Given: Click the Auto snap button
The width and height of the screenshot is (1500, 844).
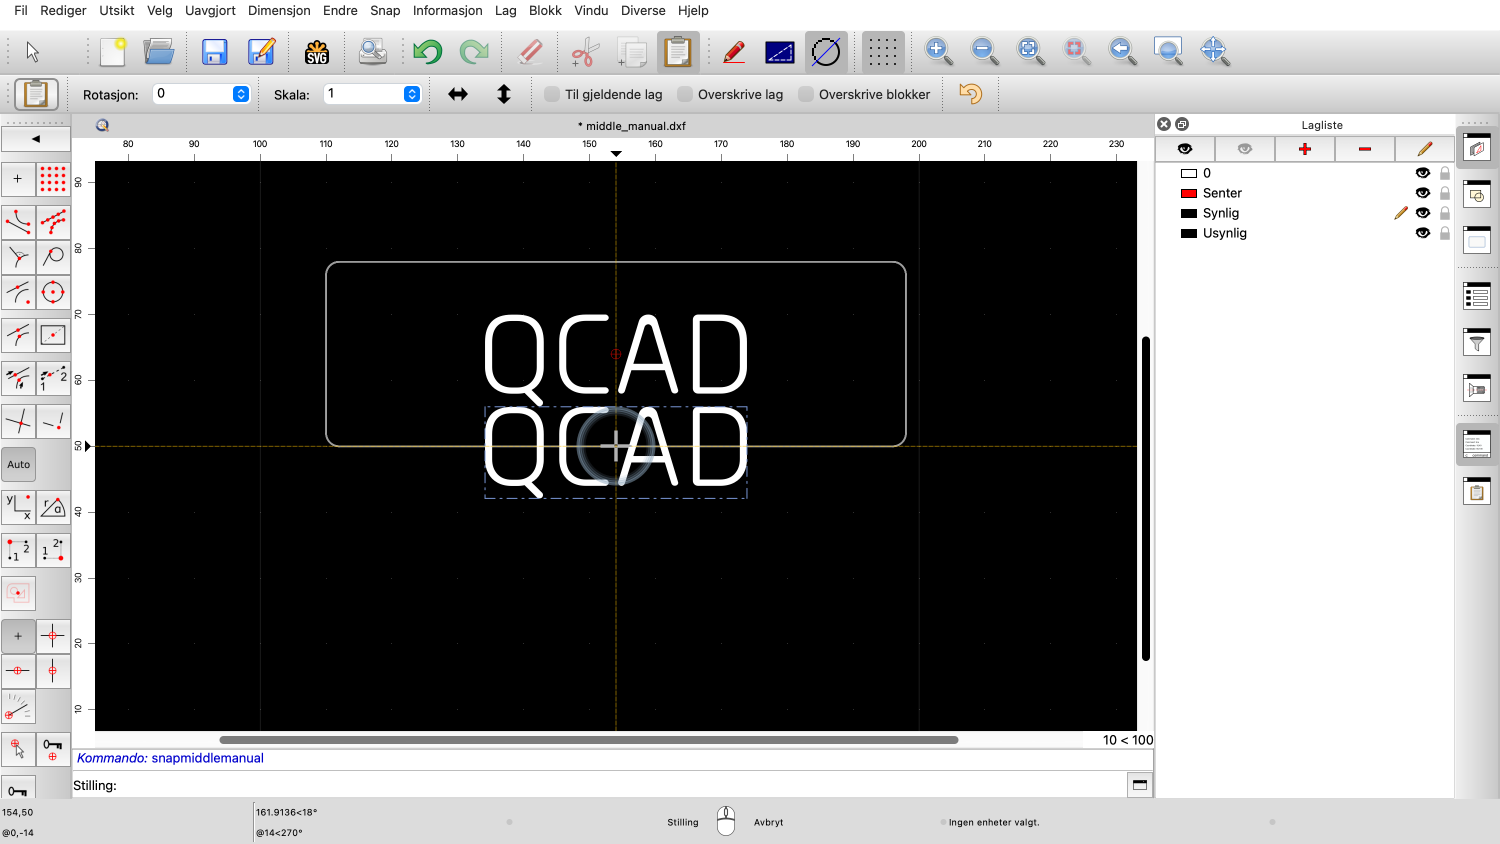Looking at the screenshot, I should [x=19, y=465].
